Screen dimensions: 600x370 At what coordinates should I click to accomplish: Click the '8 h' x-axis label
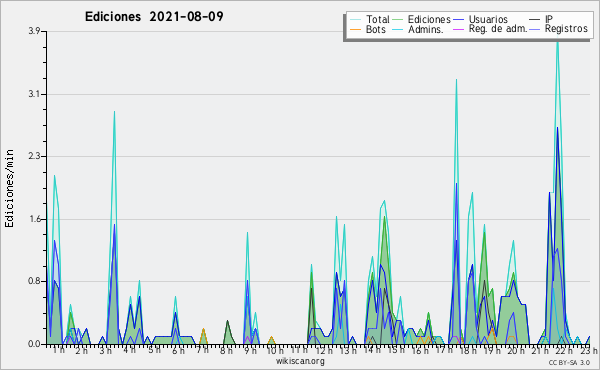point(226,350)
